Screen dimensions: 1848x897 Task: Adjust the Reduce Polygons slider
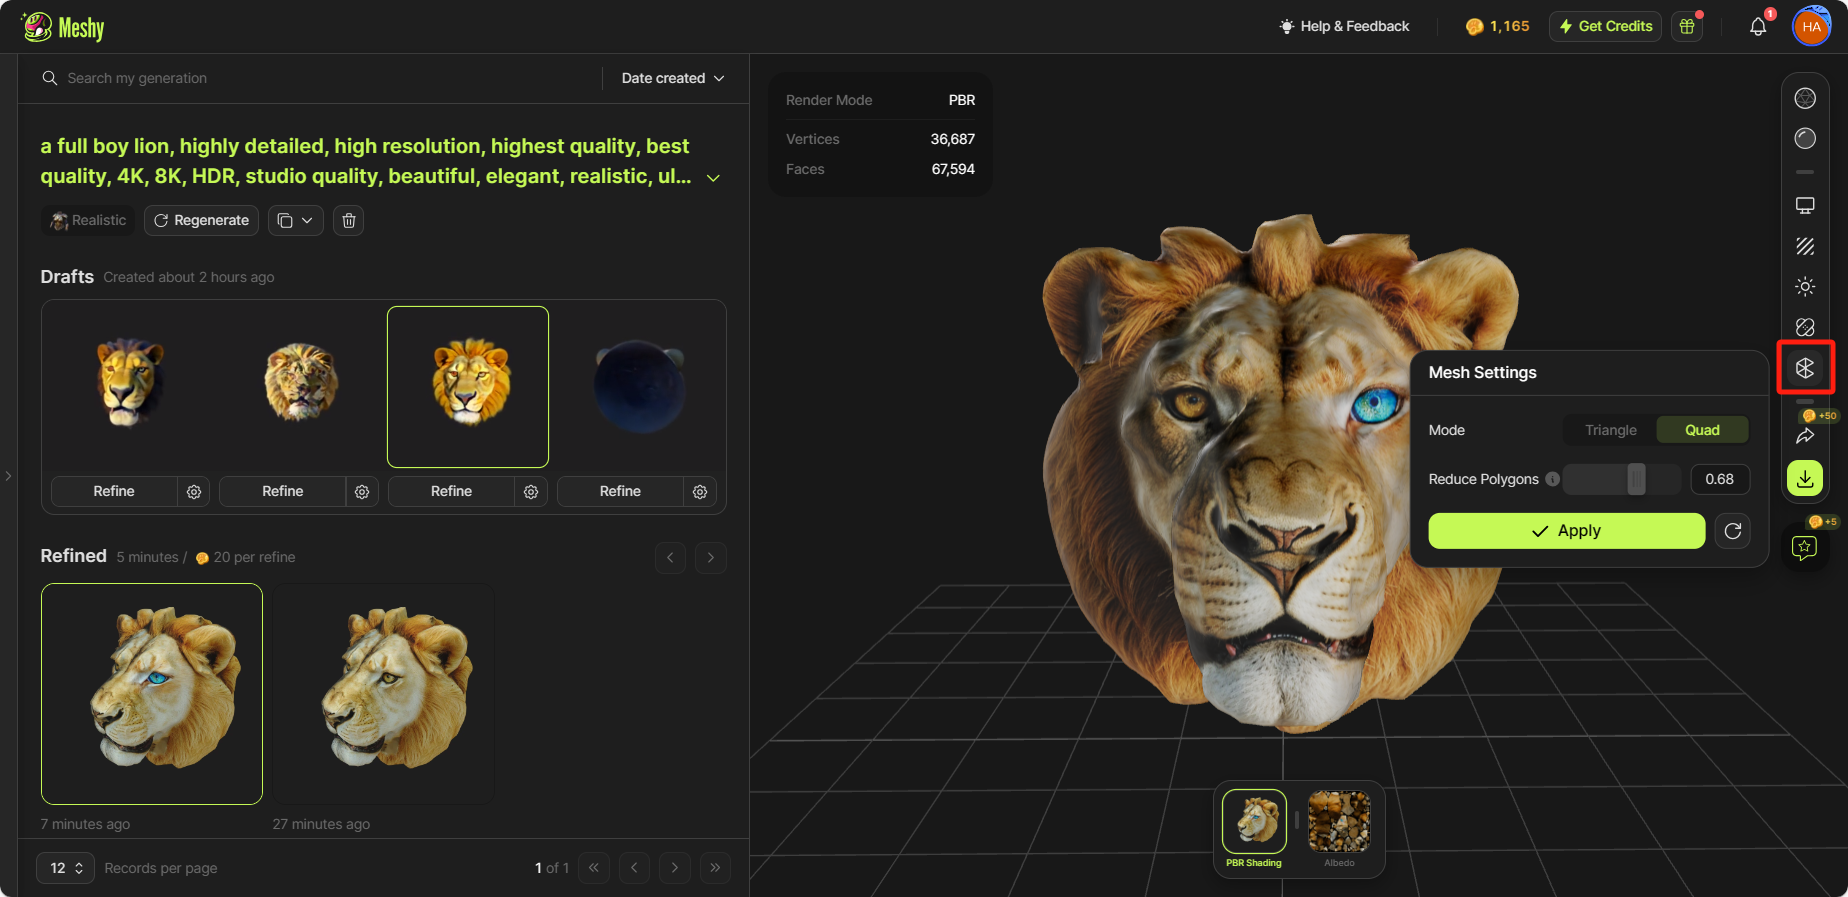(x=1636, y=480)
